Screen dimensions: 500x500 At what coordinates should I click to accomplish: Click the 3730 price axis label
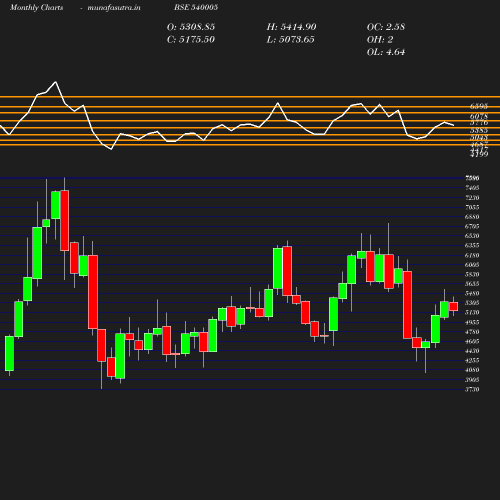click(472, 389)
